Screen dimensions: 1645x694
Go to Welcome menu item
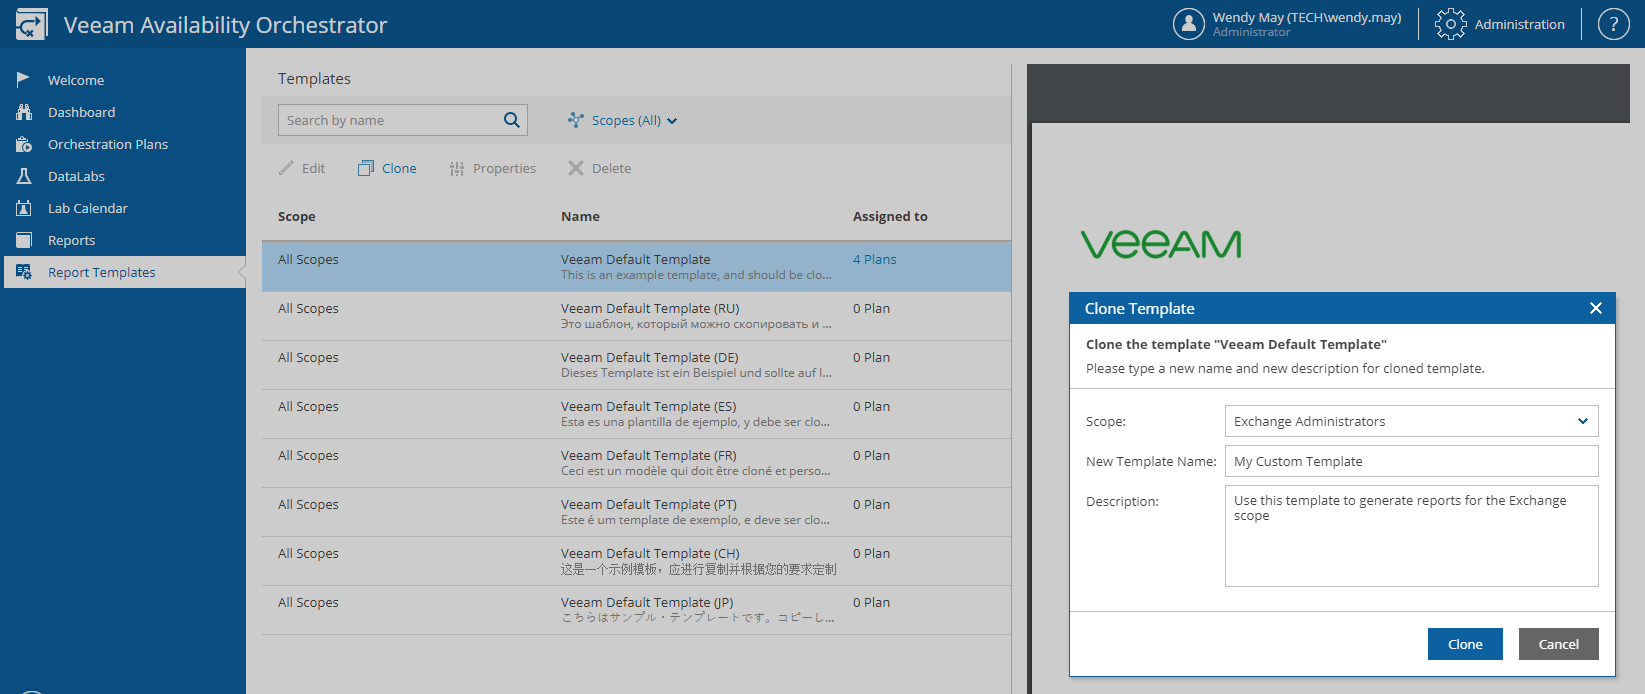click(76, 80)
